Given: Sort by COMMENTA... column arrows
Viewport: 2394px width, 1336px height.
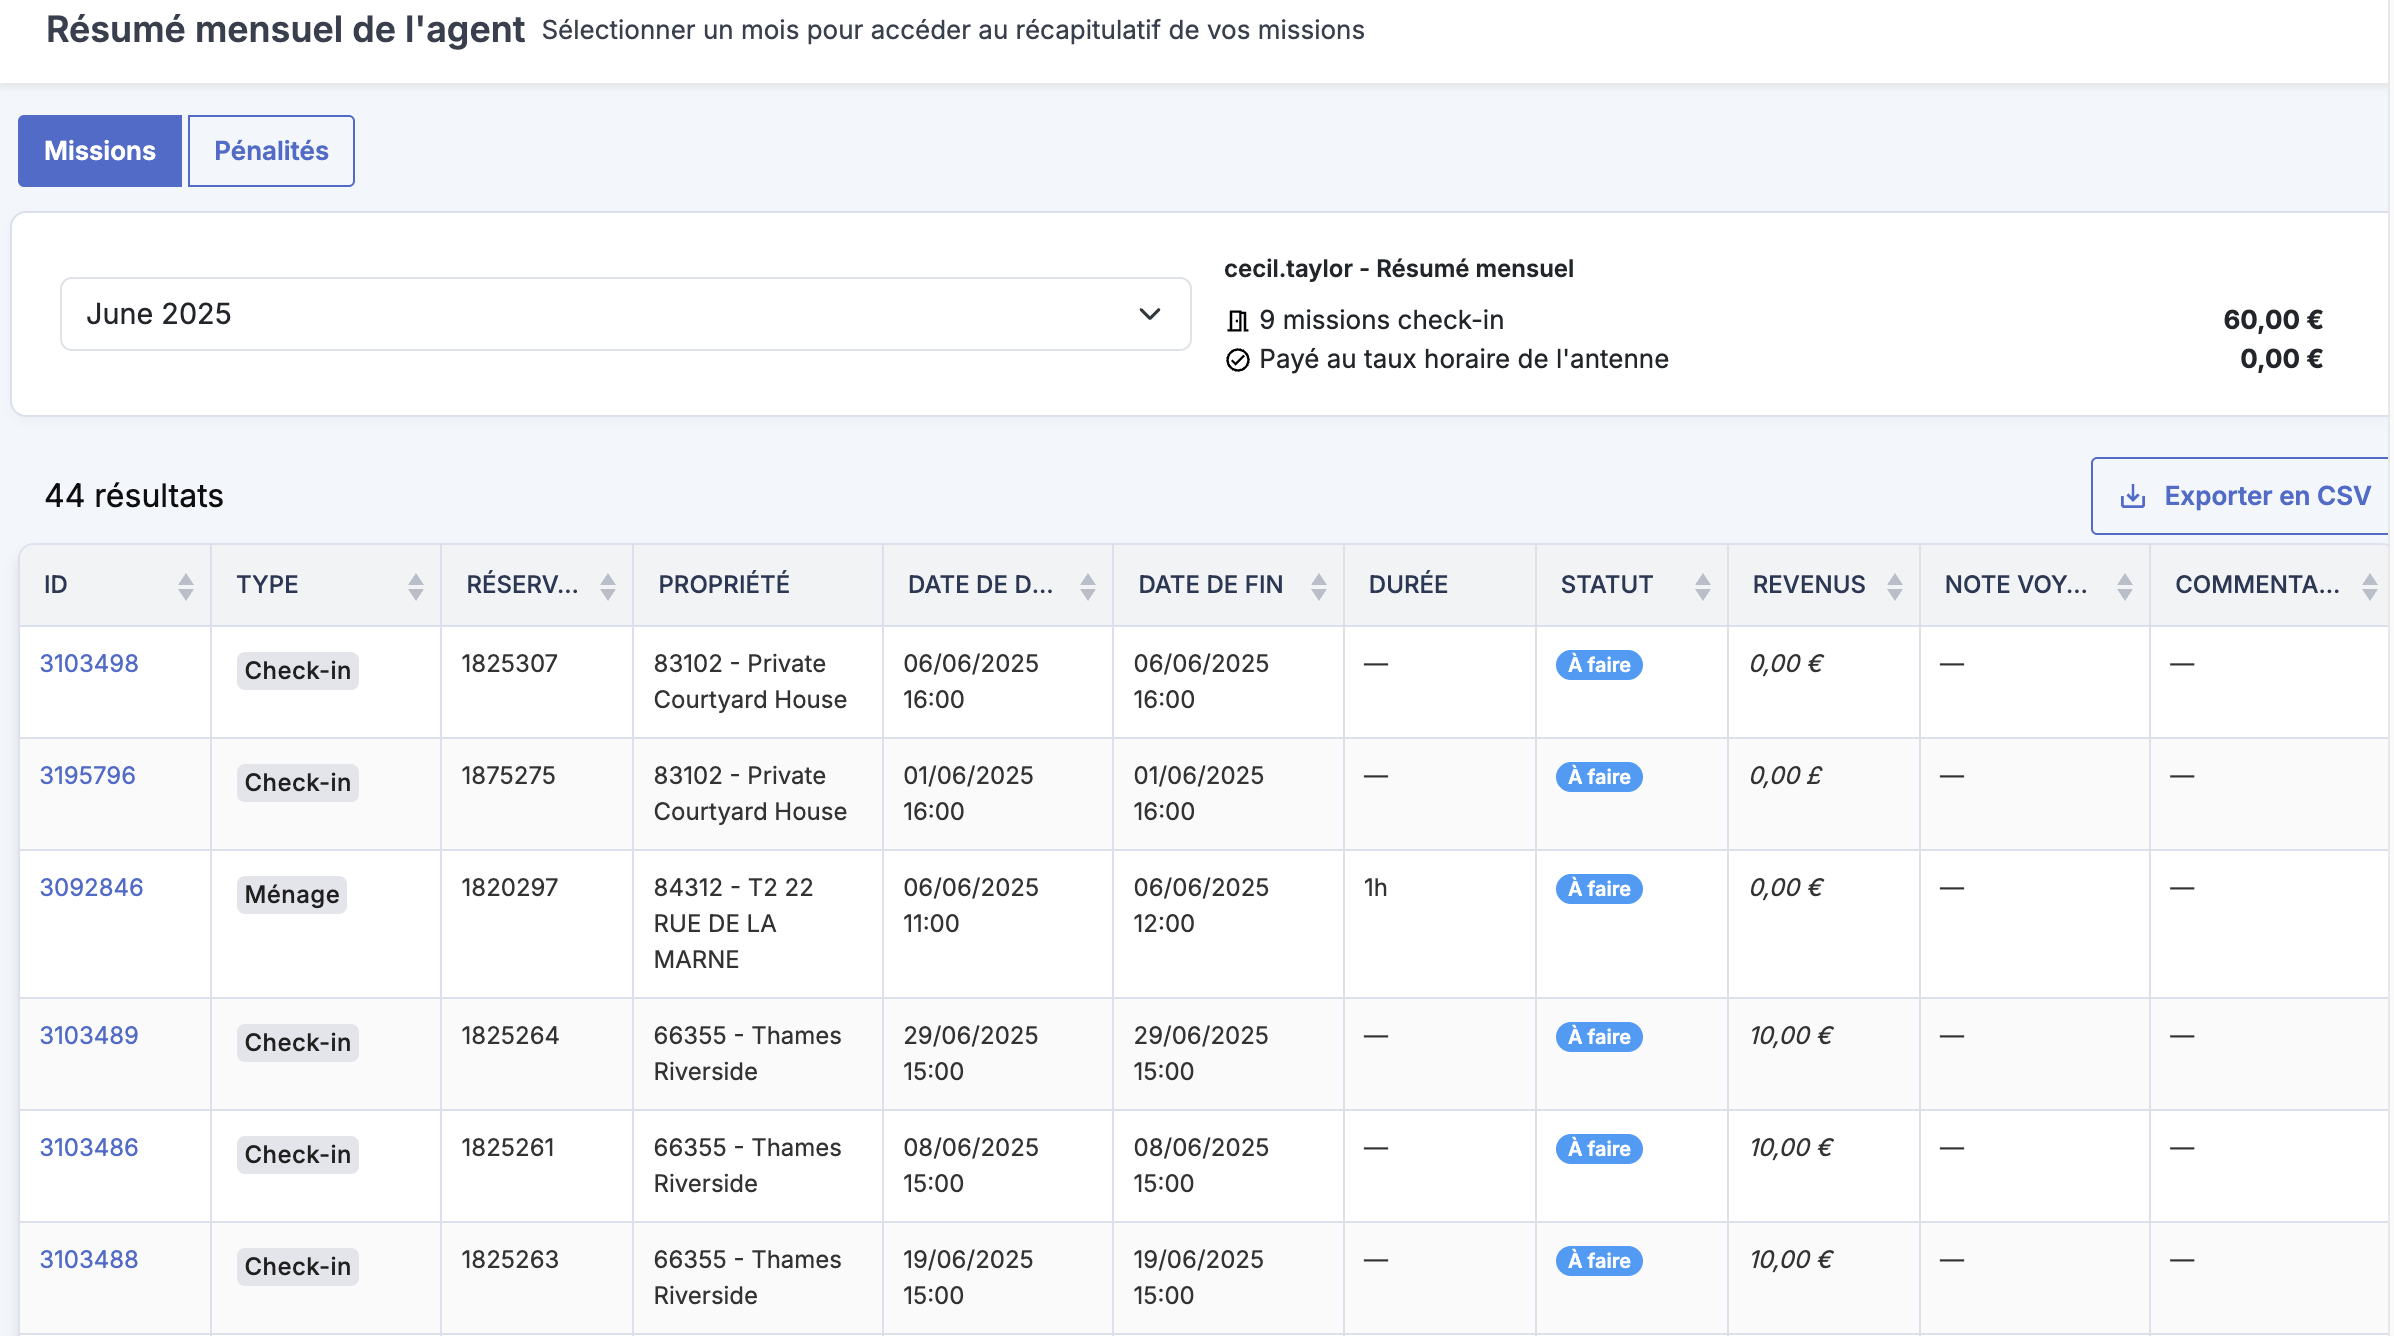Looking at the screenshot, I should (x=2370, y=586).
